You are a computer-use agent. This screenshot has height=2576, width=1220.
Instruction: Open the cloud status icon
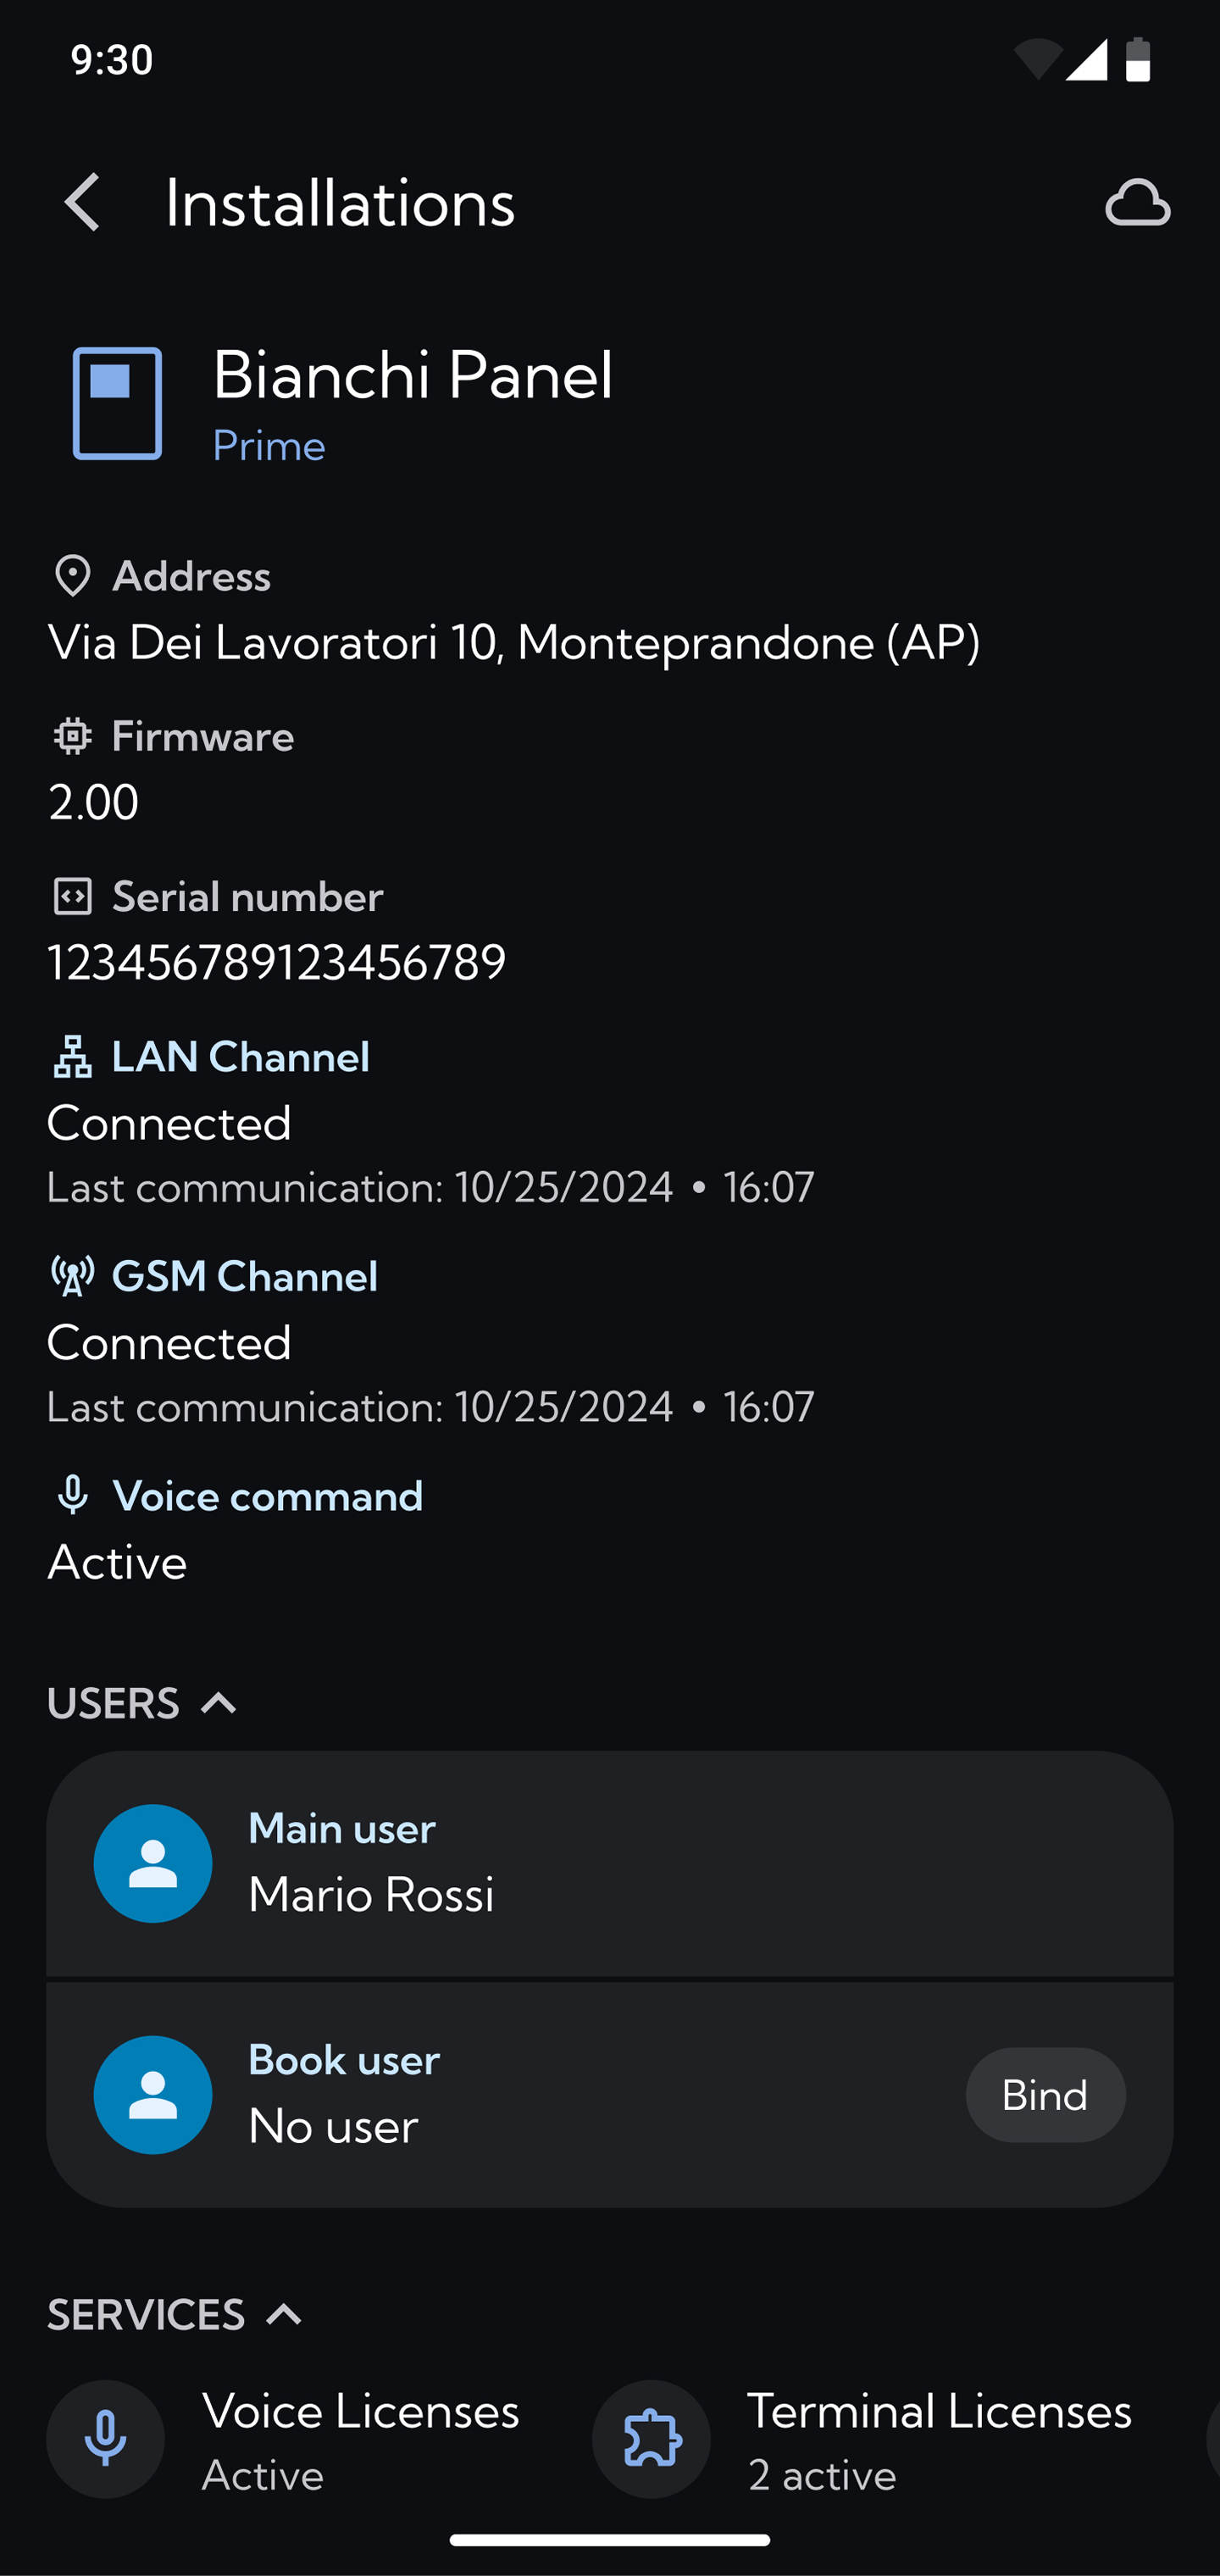(1137, 203)
